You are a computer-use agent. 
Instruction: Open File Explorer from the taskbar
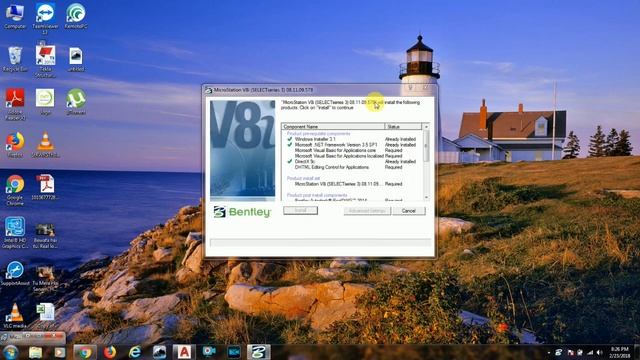(36, 352)
